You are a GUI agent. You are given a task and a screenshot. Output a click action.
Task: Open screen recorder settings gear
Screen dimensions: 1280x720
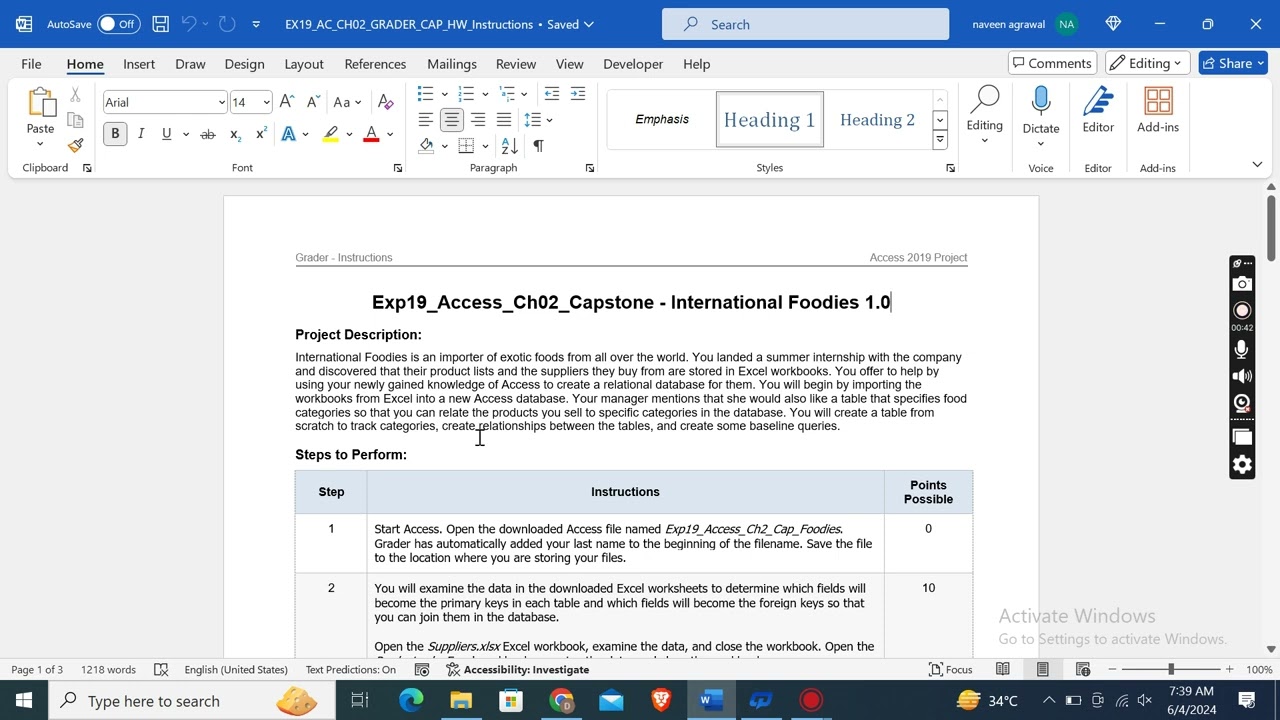[1242, 464]
